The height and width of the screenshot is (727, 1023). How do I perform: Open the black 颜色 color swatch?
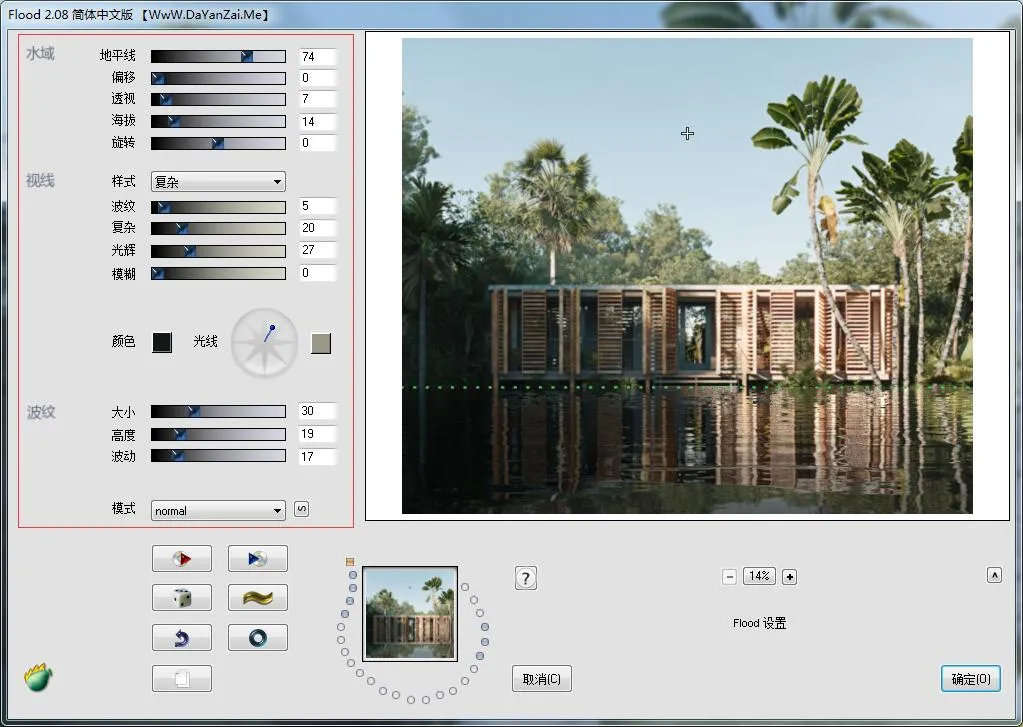[x=162, y=342]
